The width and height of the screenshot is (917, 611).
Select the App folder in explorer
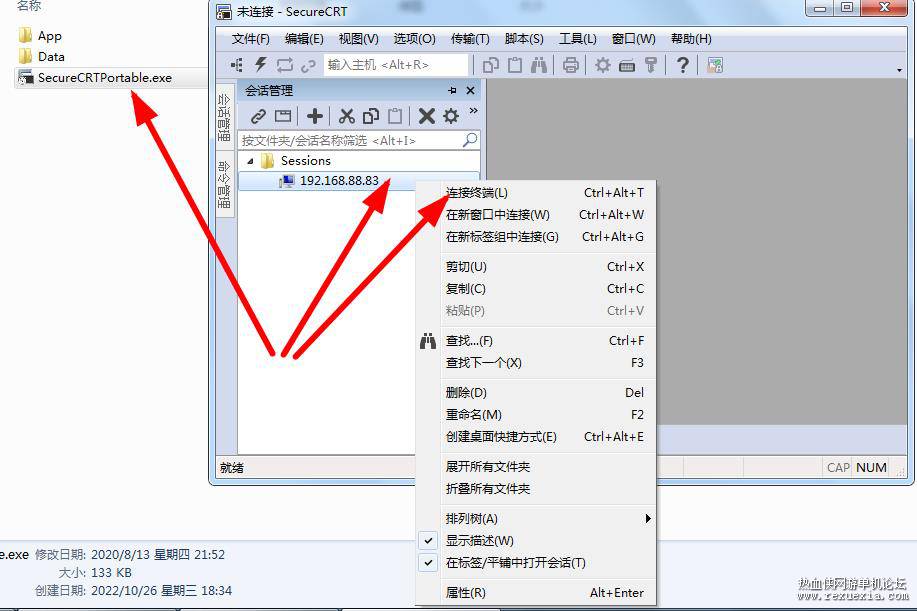(40, 36)
